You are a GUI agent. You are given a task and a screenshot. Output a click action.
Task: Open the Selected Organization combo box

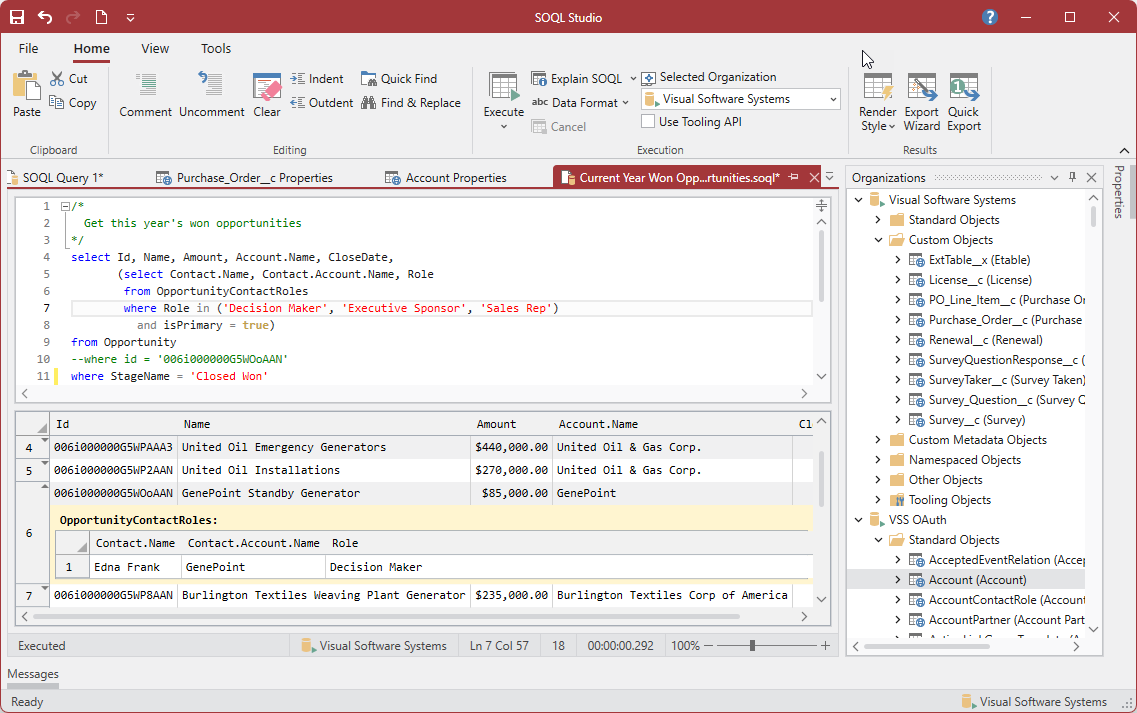(x=740, y=99)
